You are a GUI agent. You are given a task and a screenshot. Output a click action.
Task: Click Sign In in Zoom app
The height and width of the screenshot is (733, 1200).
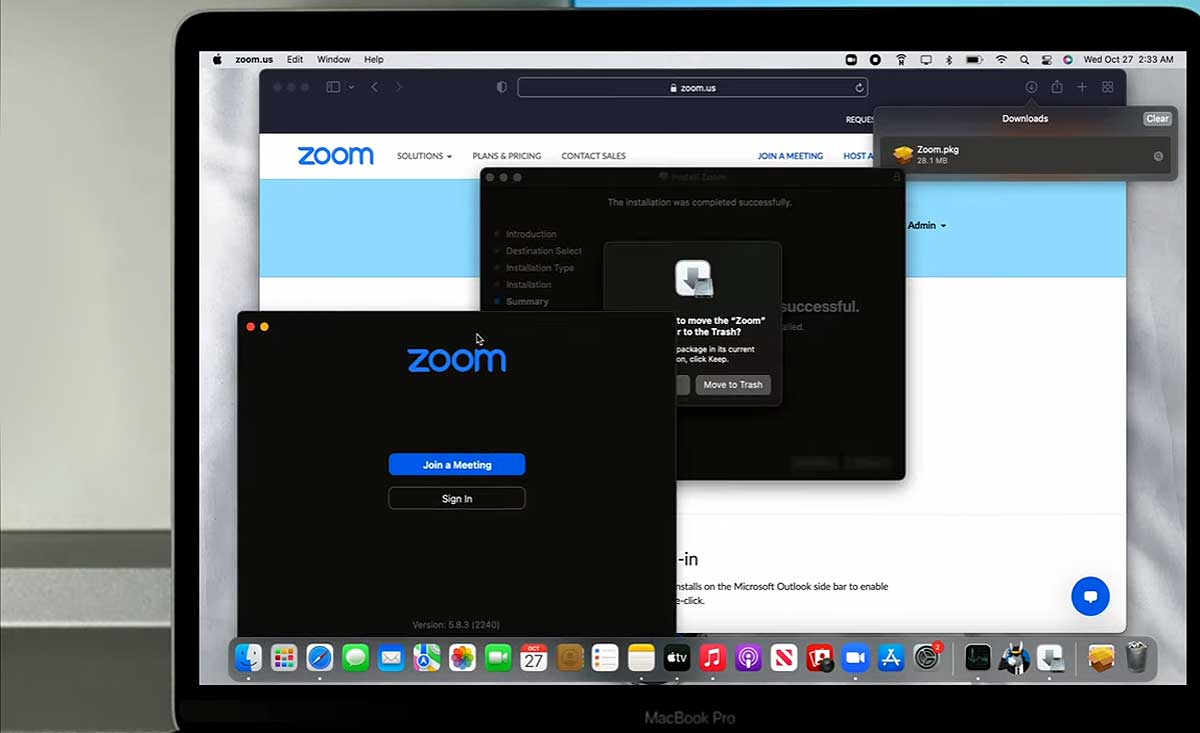click(x=457, y=498)
